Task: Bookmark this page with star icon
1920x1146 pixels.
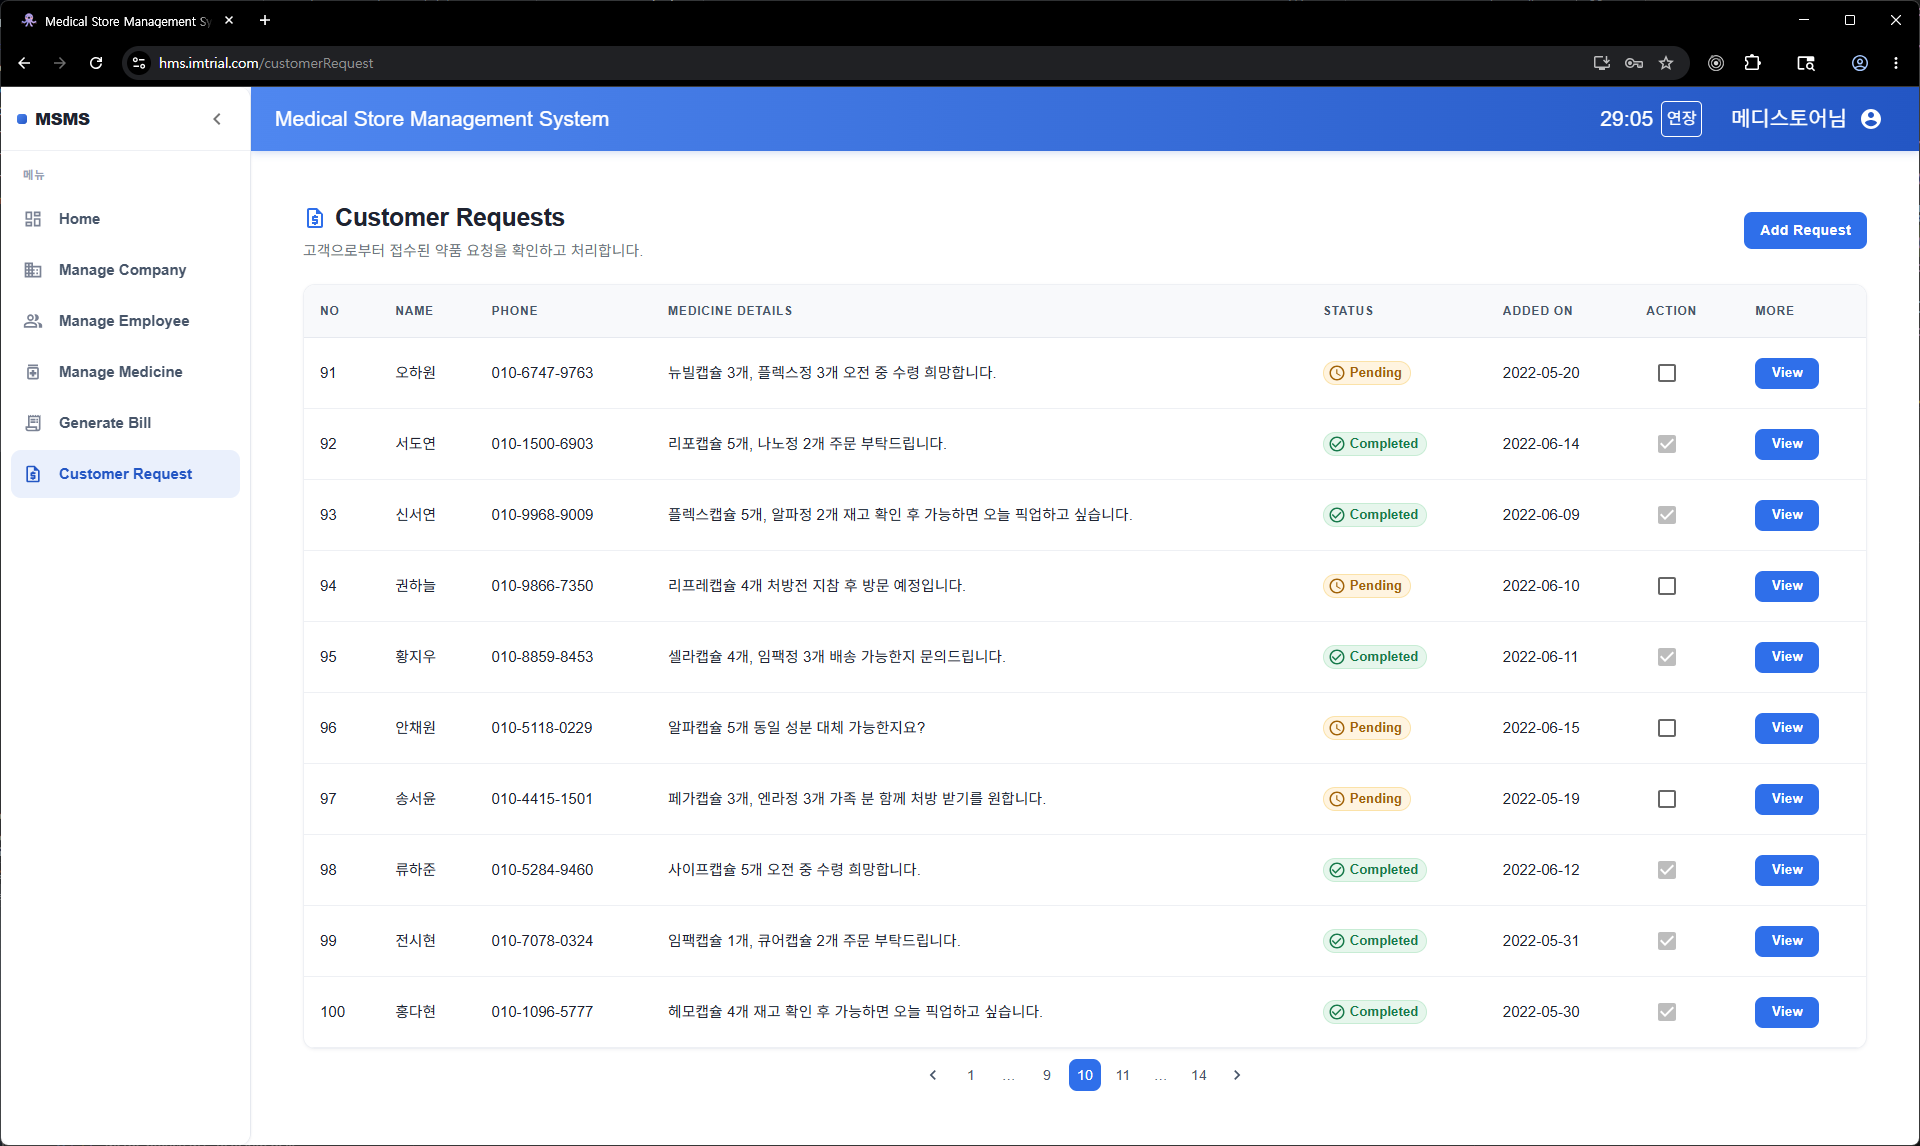Action: click(x=1666, y=63)
